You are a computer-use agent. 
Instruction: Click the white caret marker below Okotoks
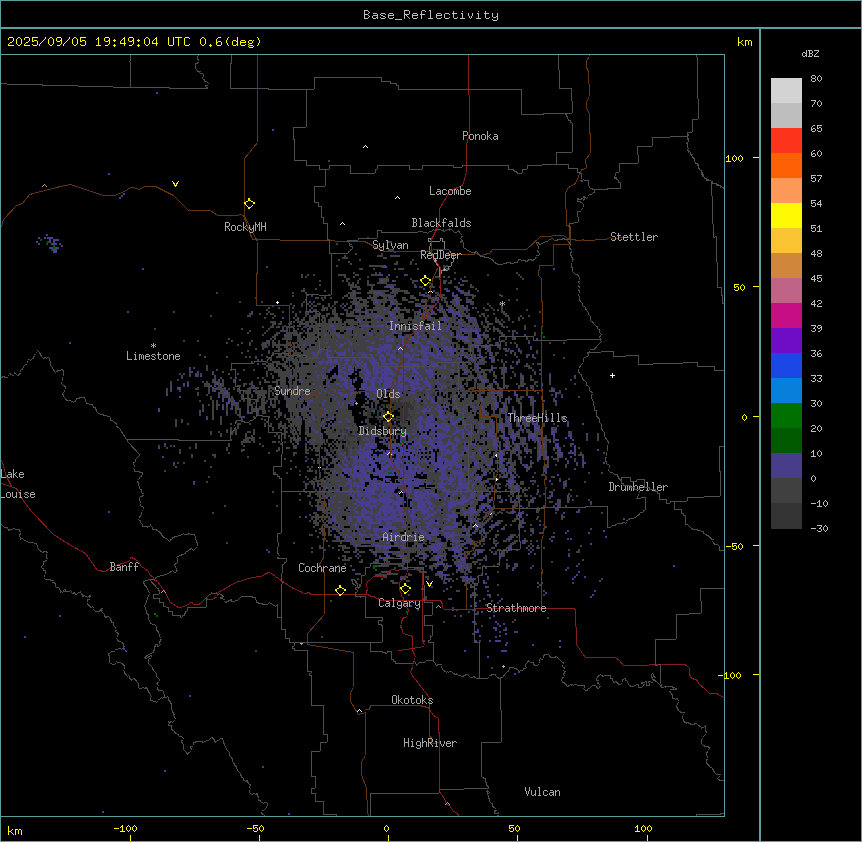click(x=360, y=711)
